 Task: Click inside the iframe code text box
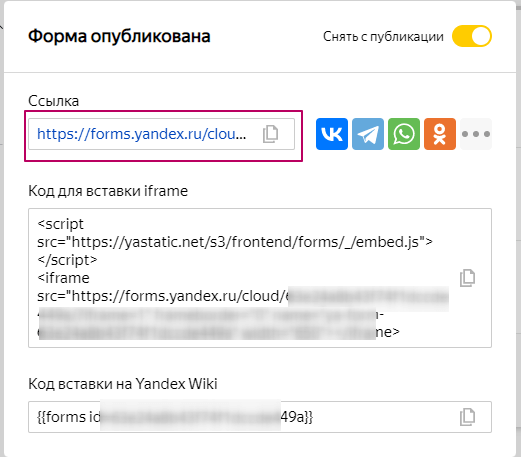(260, 278)
